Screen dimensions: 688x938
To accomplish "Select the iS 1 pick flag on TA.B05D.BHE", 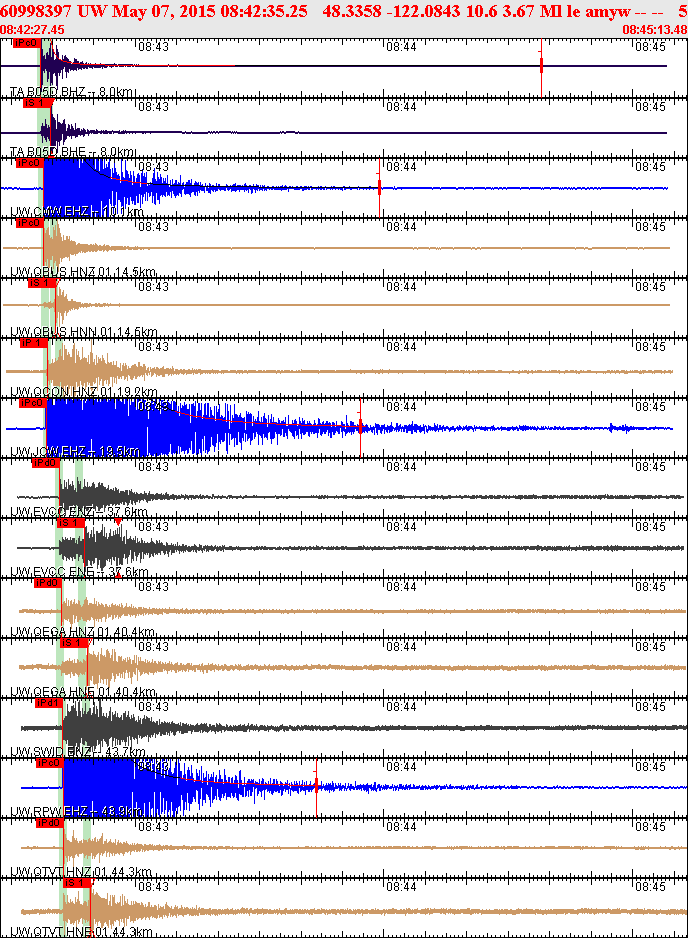I will click(36, 103).
